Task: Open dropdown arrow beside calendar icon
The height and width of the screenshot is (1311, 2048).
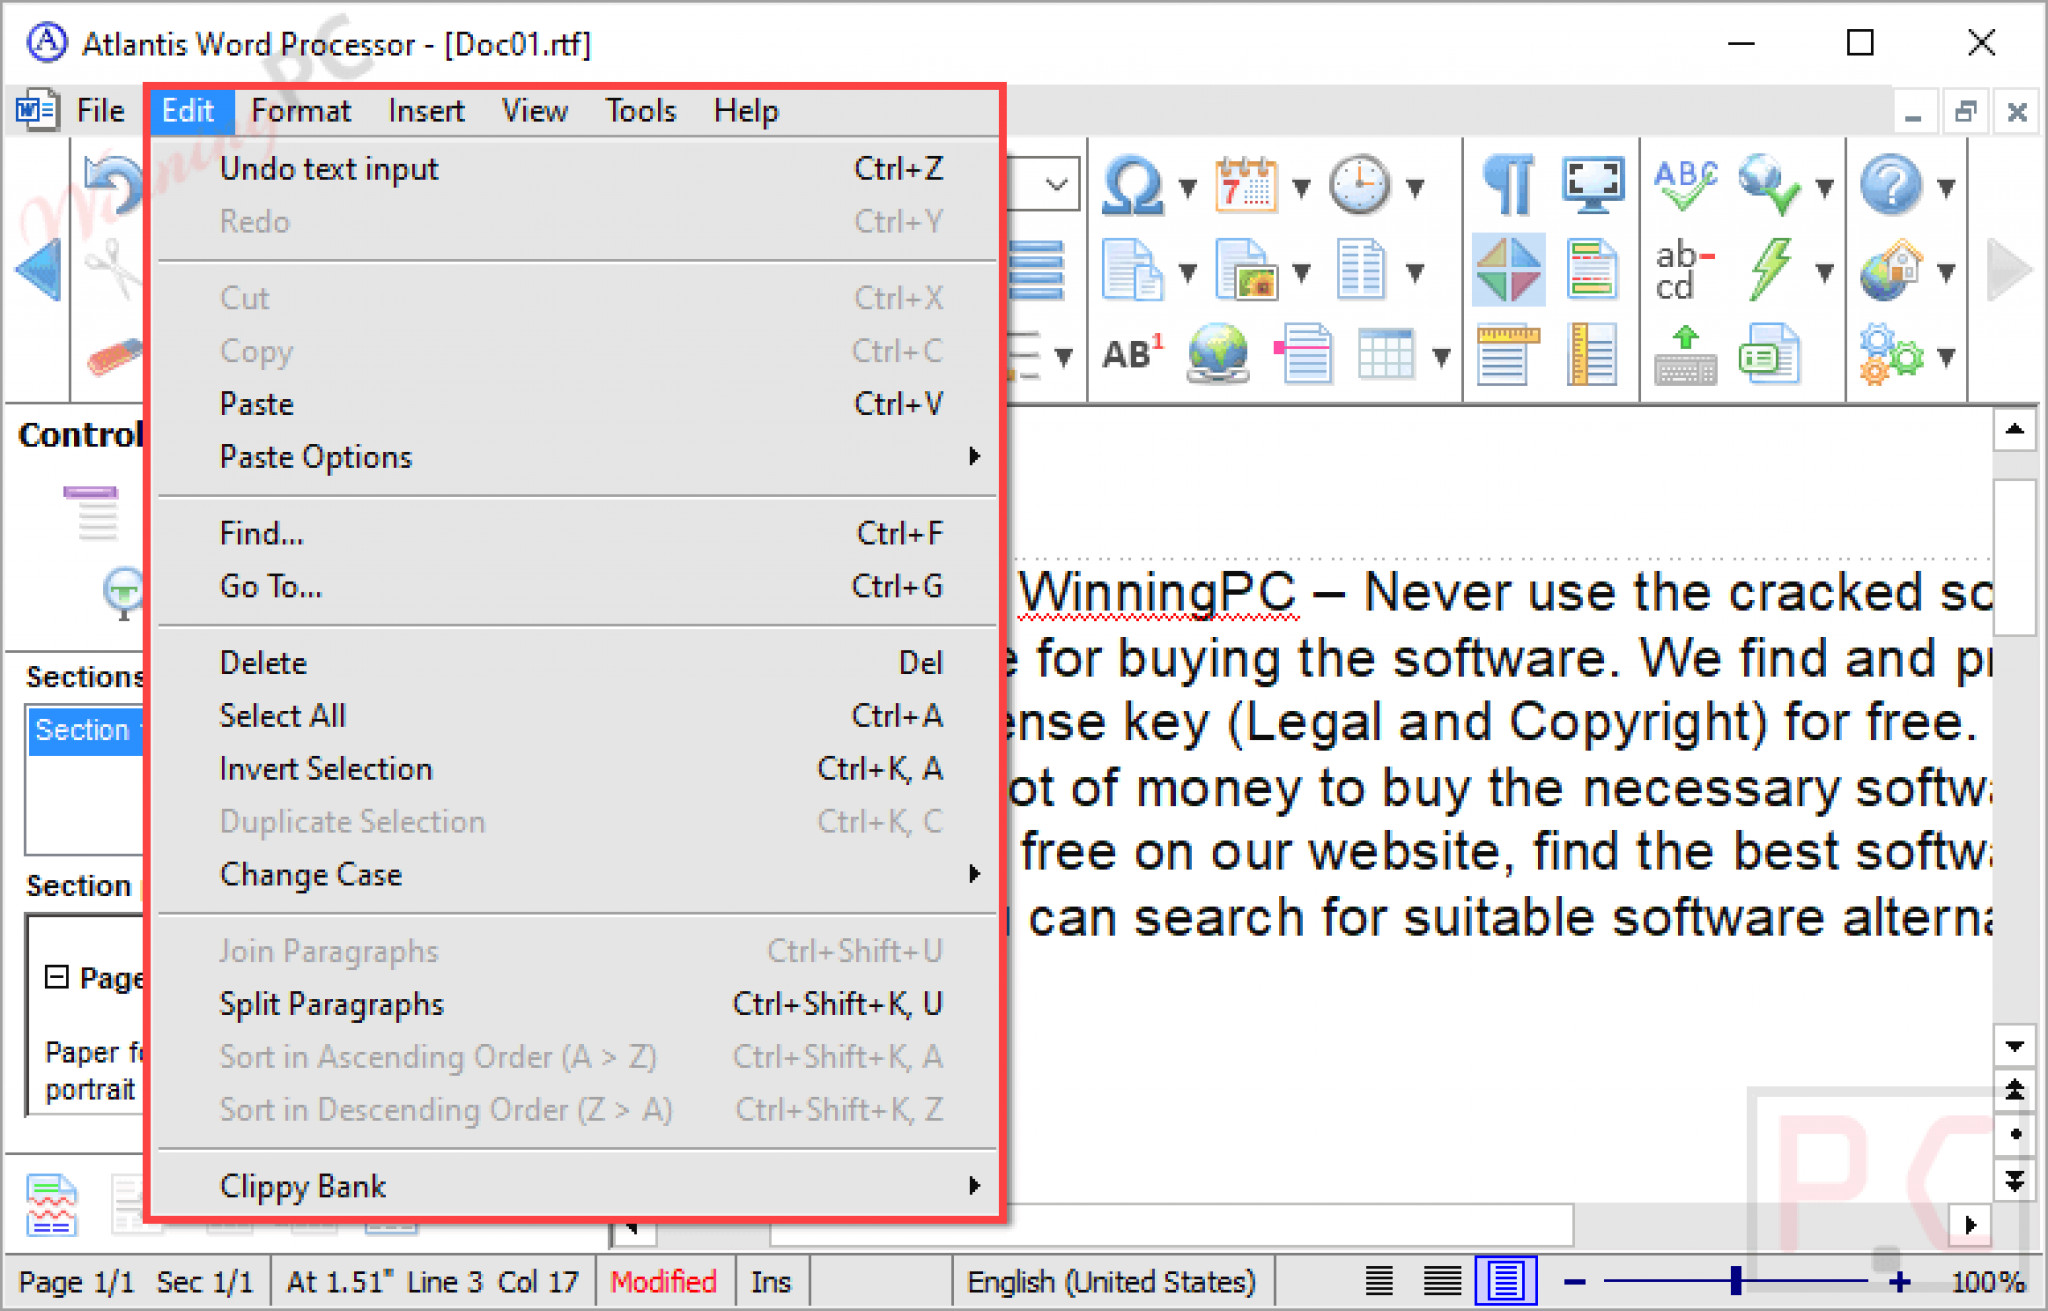Action: 1301,187
